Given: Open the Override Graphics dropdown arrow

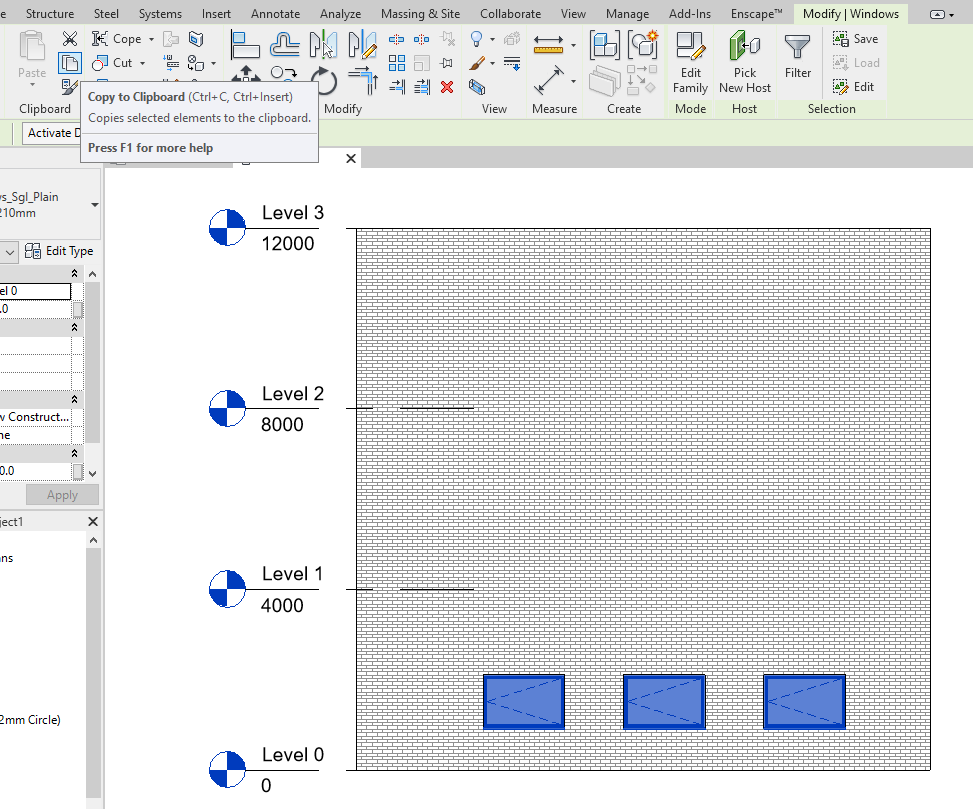Looking at the screenshot, I should pos(493,63).
